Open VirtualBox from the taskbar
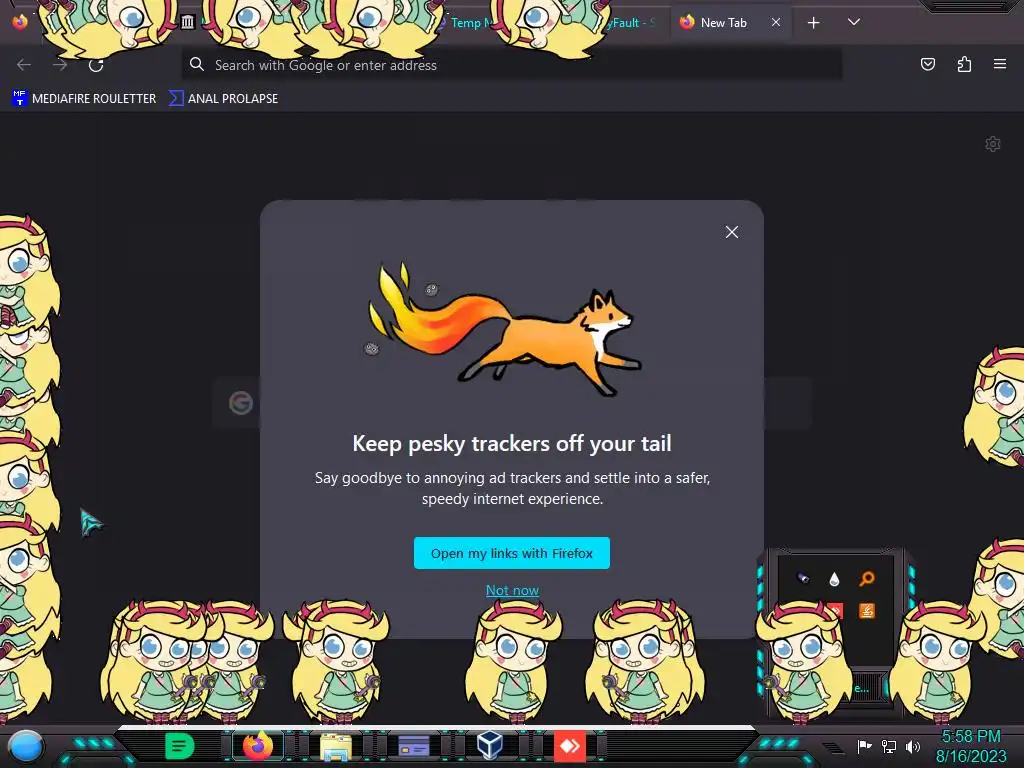Viewport: 1024px width, 768px height. point(490,745)
